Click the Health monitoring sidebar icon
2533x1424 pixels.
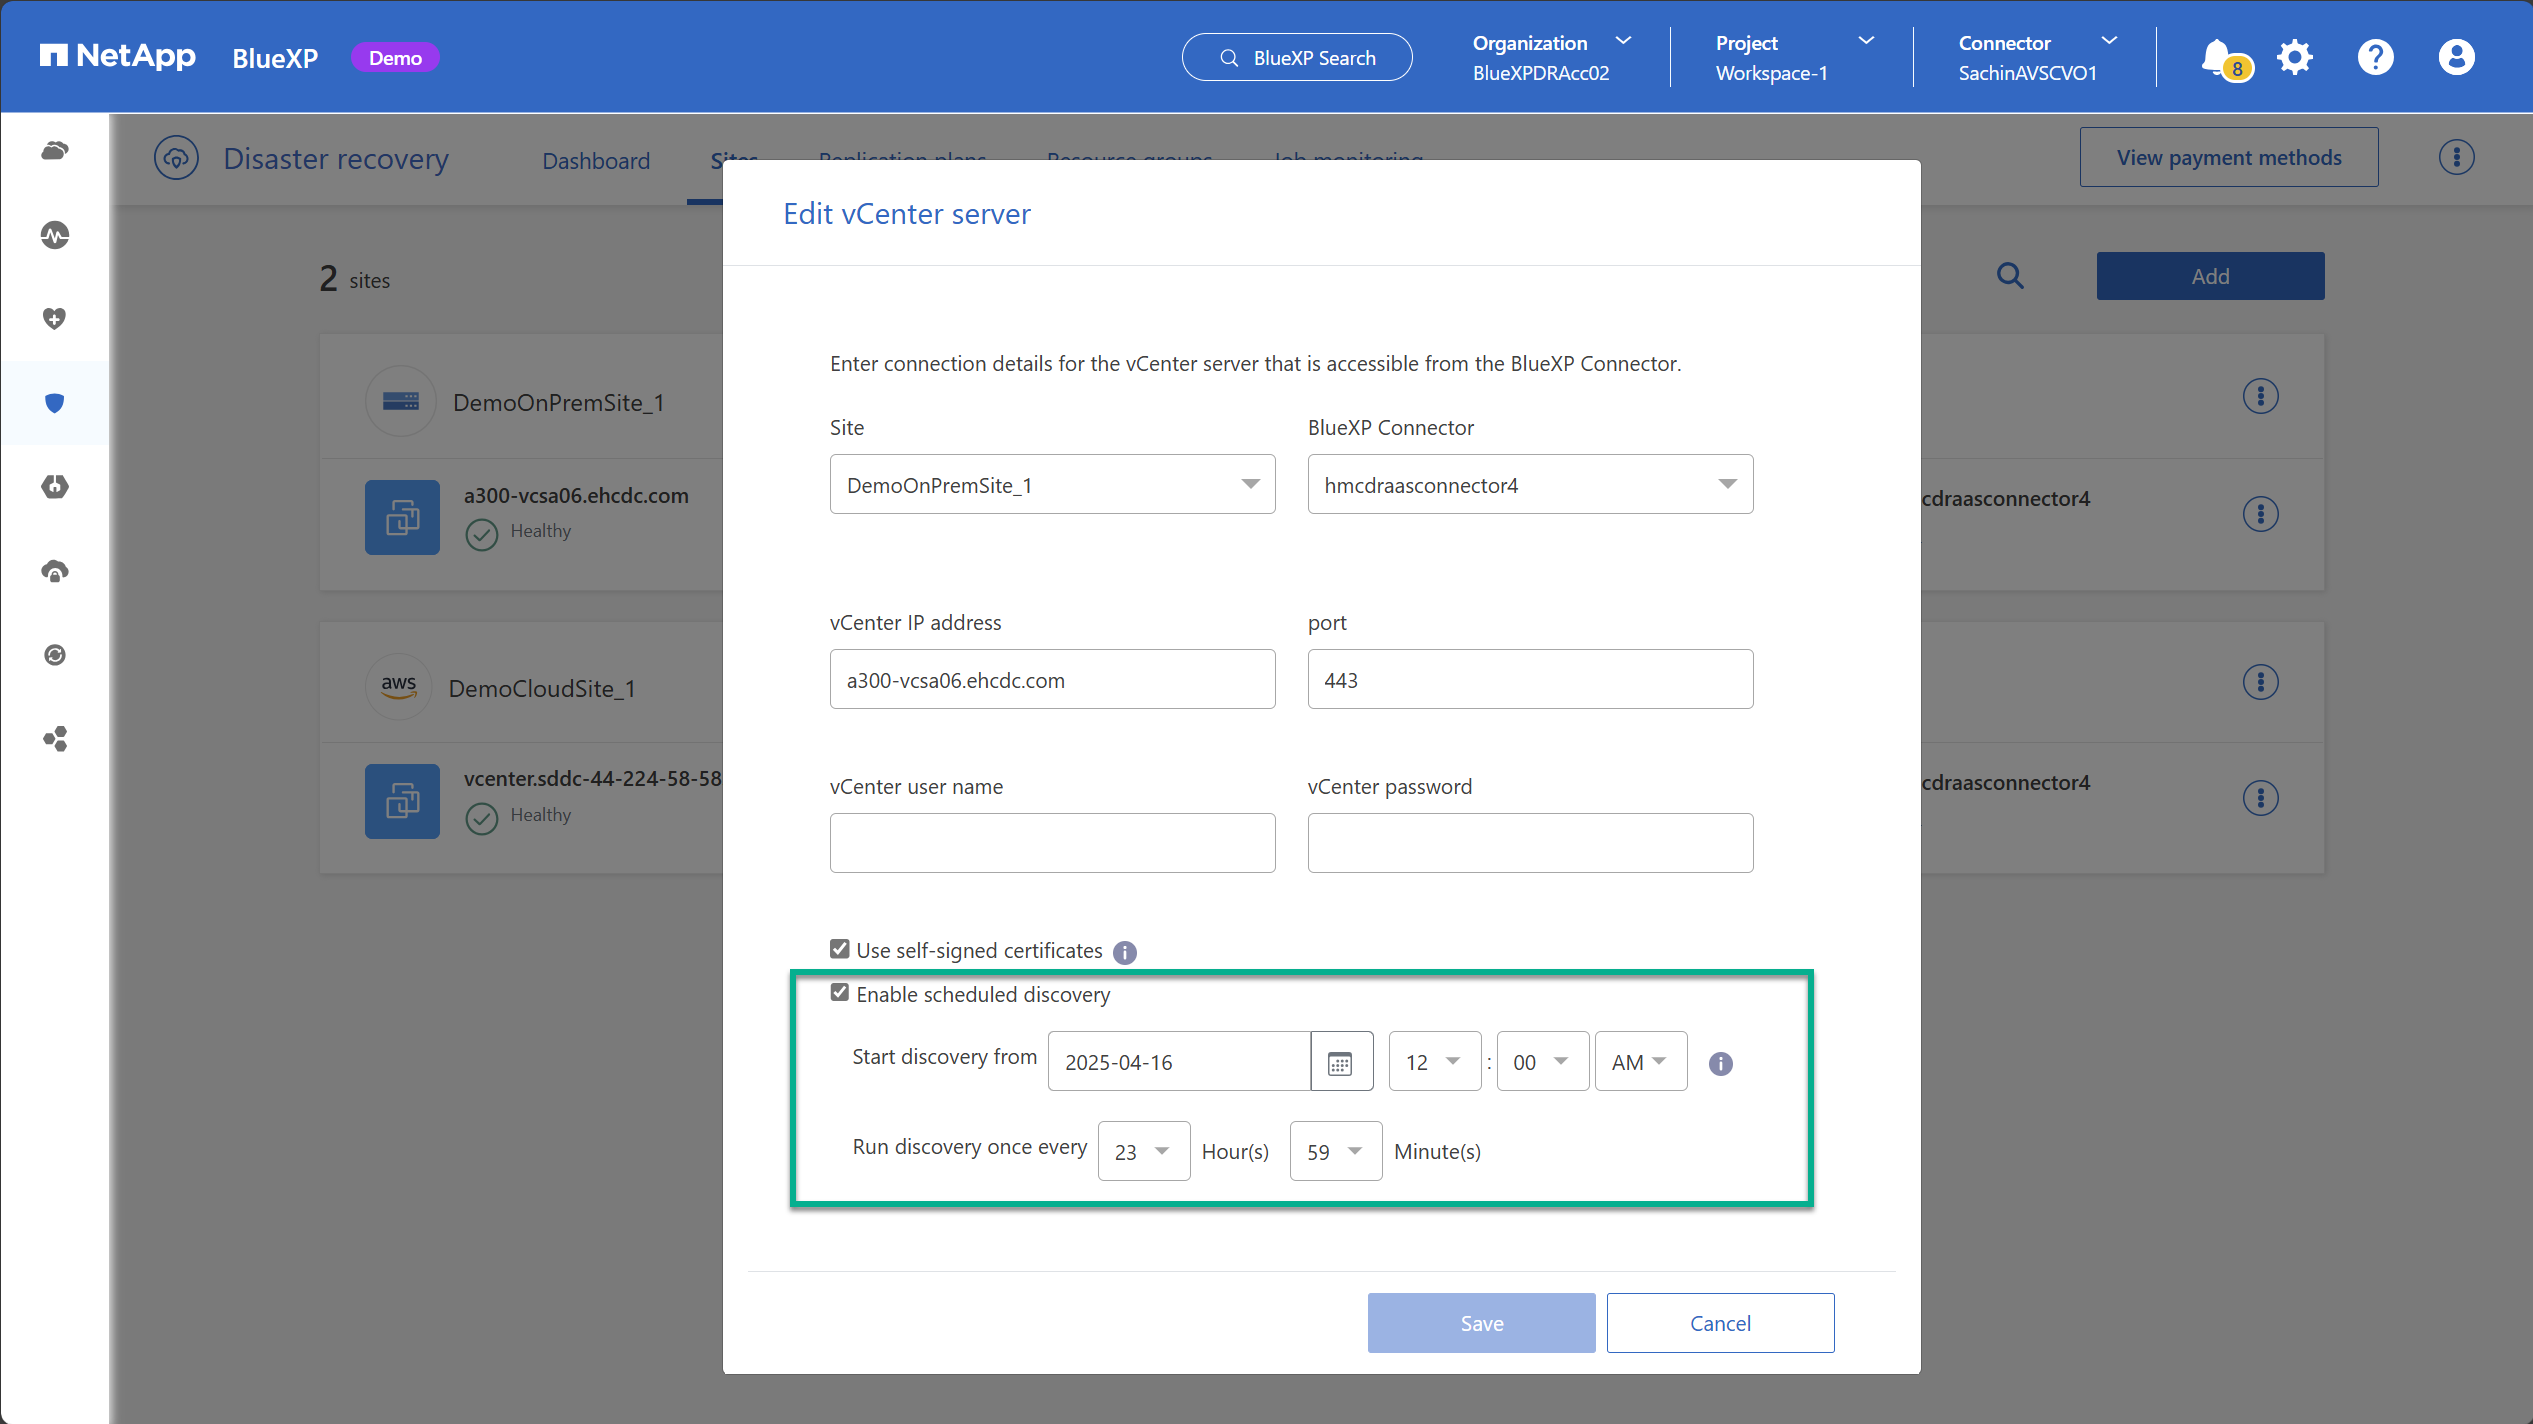[55, 235]
